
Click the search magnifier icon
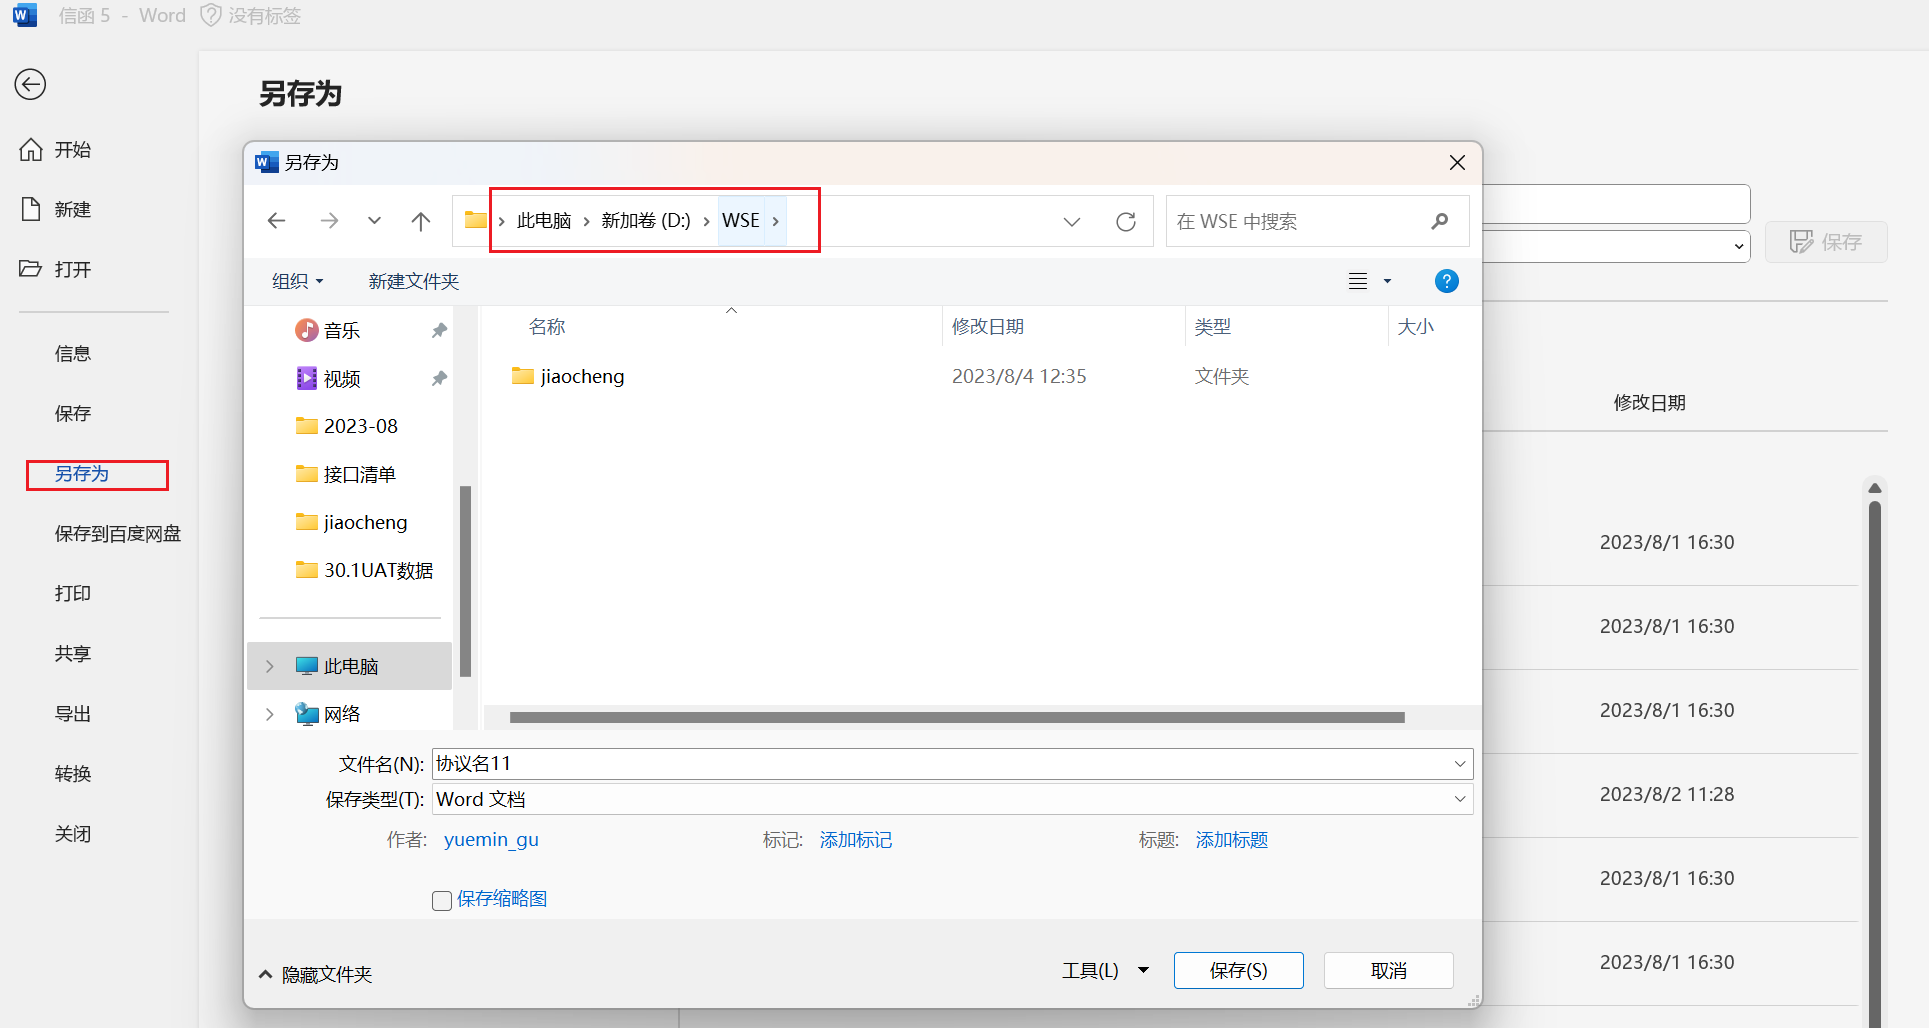pyautogui.click(x=1440, y=221)
